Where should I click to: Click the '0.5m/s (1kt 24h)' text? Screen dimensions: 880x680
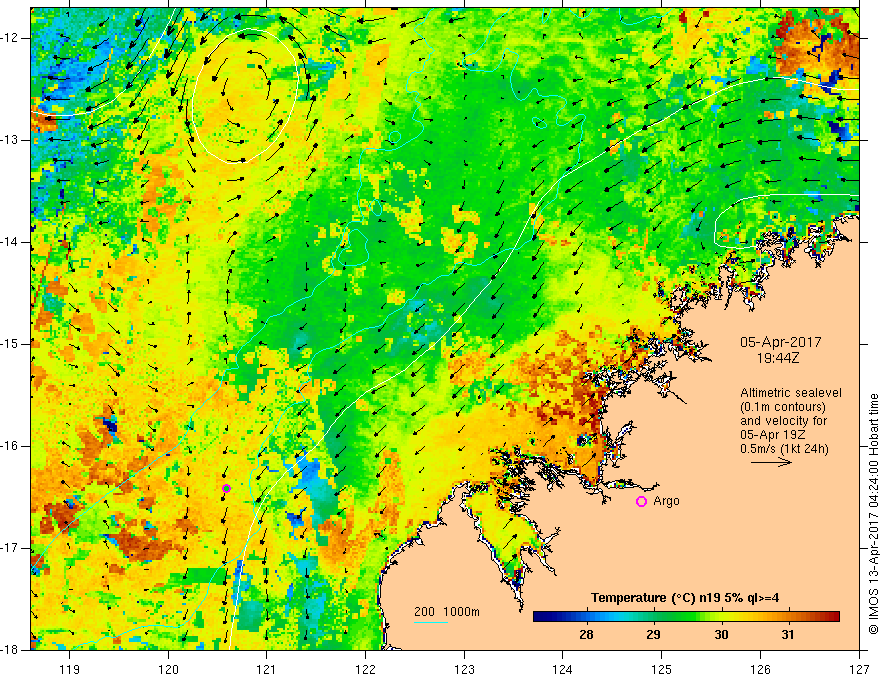tap(784, 448)
